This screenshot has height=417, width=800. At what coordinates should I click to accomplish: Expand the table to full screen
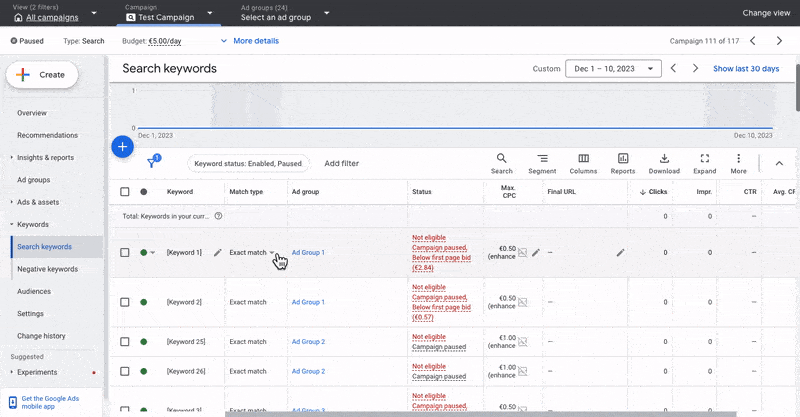tap(704, 163)
